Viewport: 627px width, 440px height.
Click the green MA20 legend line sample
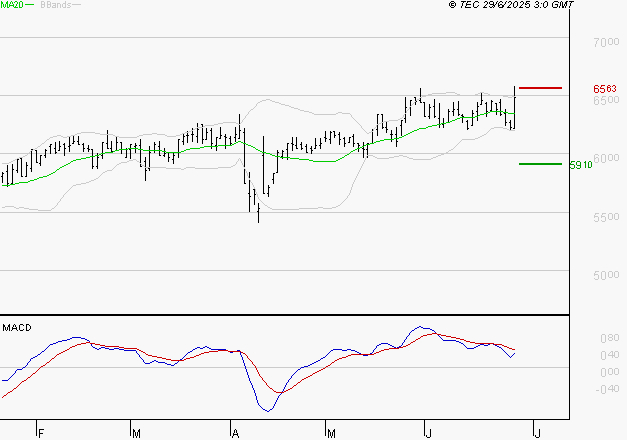point(30,6)
